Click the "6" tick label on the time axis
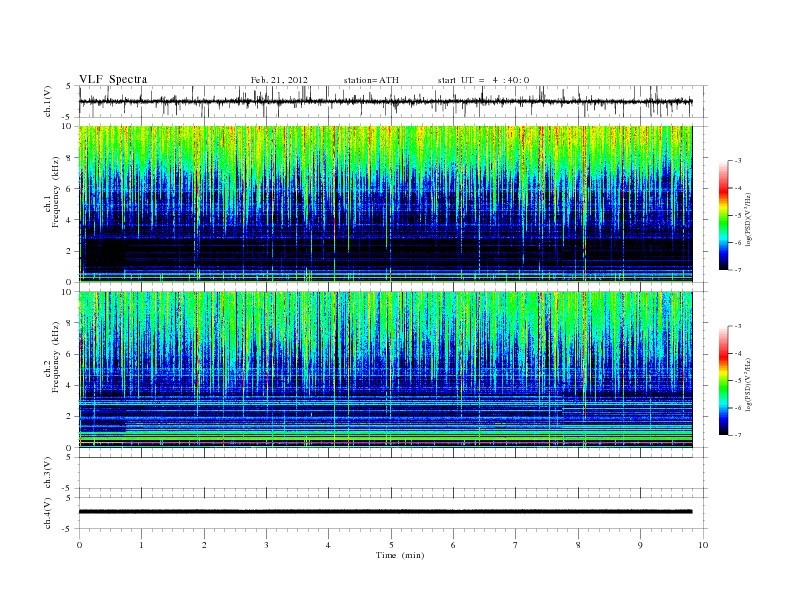The width and height of the screenshot is (792, 612). coord(453,545)
